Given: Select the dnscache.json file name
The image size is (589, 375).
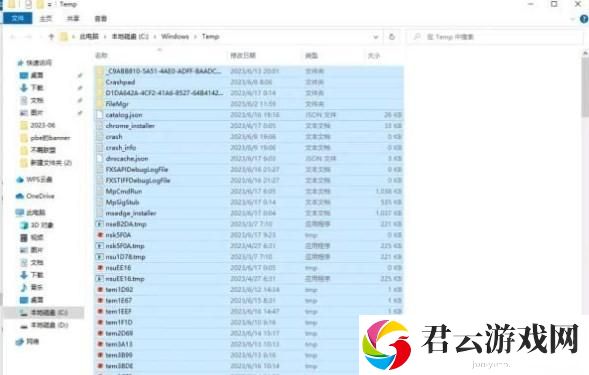Looking at the screenshot, I should 127,159.
